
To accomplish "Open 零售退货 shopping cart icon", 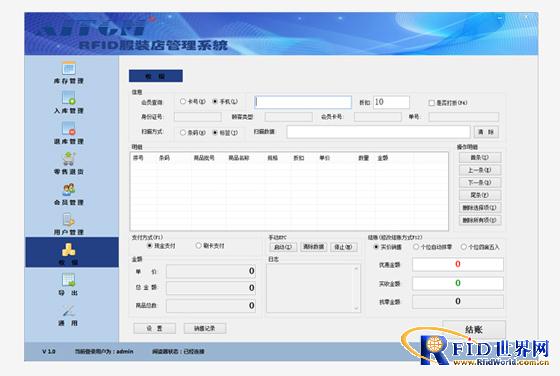I will pos(69,159).
